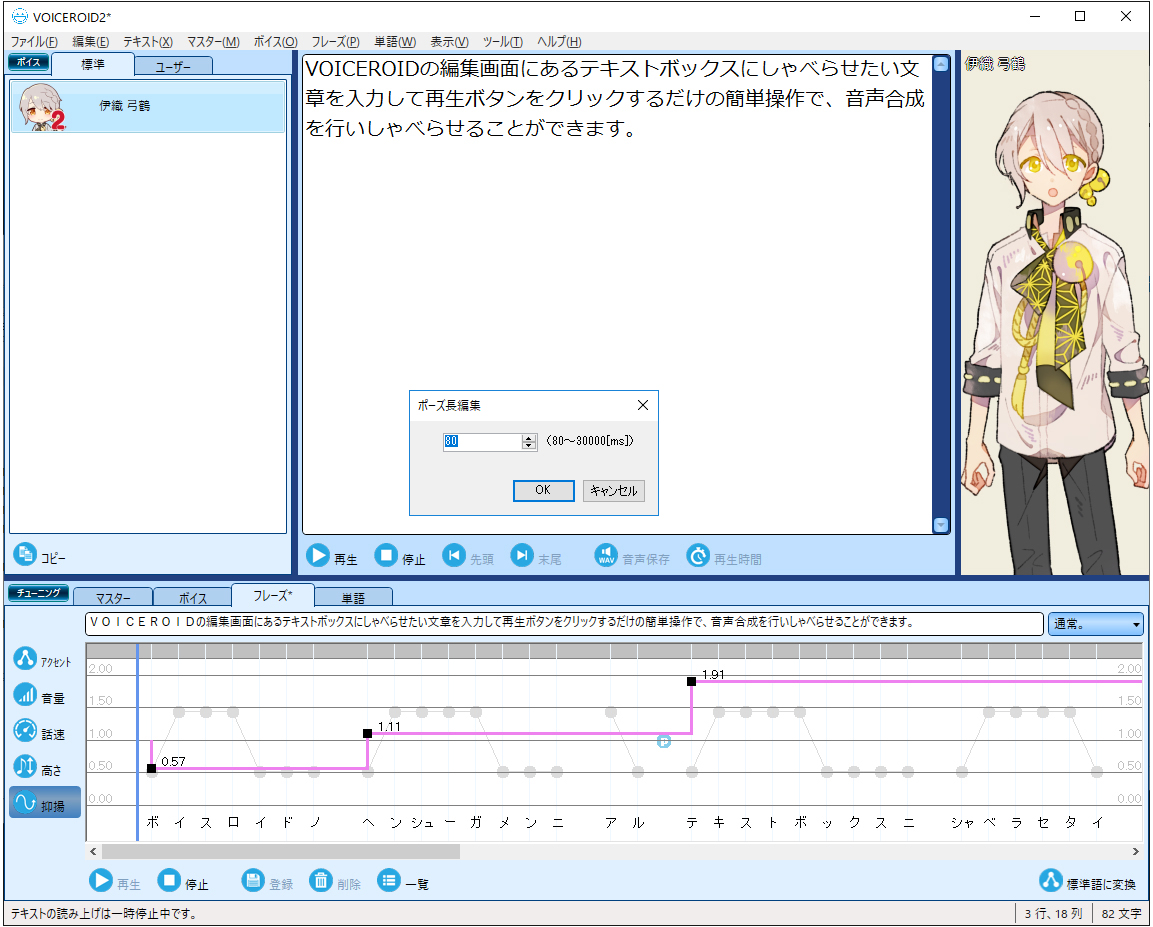Confirm pause length with OK
Screen dimensions: 1153x927
coord(543,490)
